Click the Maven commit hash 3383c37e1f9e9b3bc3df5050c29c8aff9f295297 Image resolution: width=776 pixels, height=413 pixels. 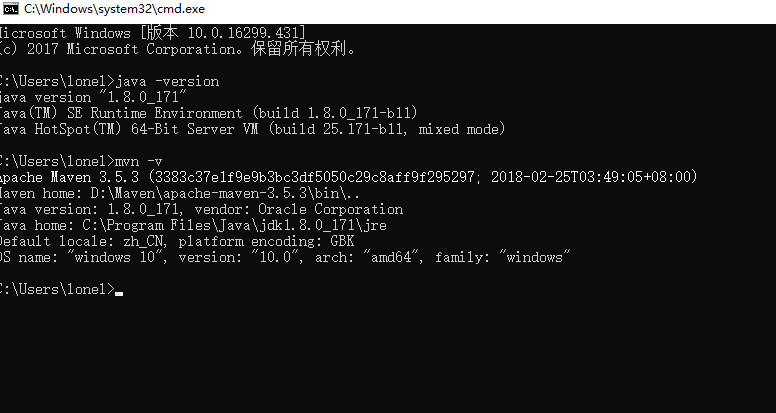(x=315, y=177)
